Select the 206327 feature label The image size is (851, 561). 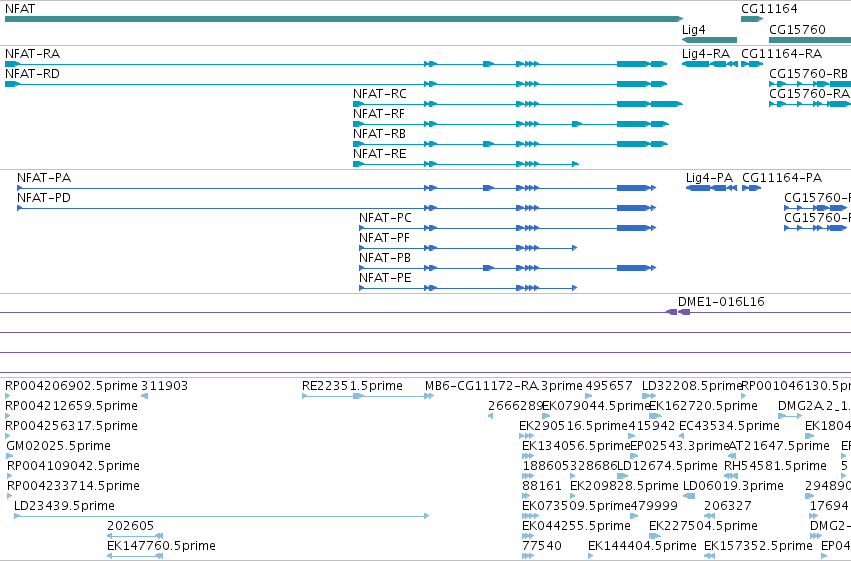pos(727,506)
